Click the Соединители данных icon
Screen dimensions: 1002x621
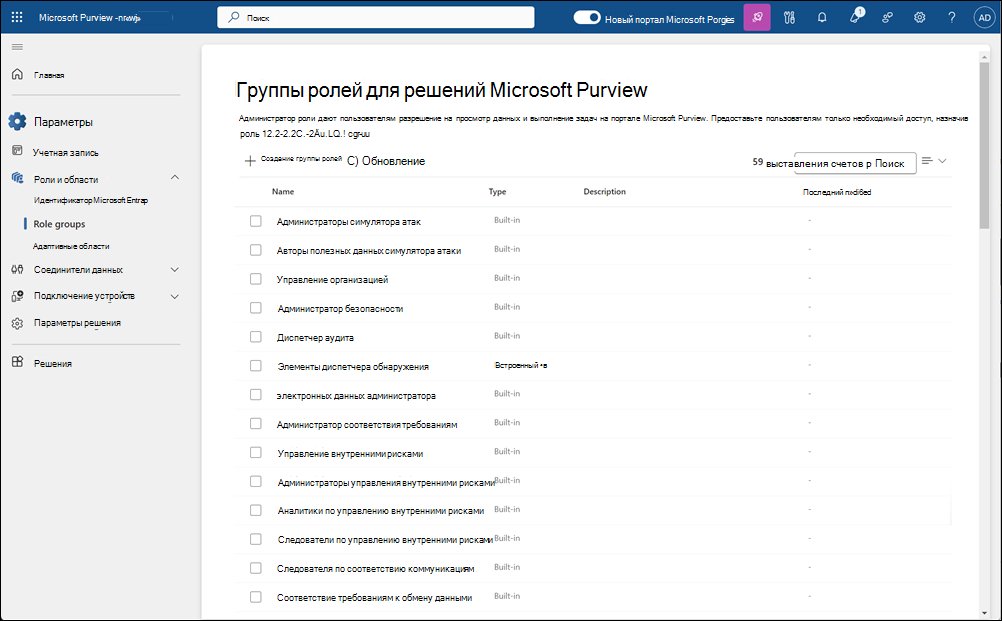(17, 269)
